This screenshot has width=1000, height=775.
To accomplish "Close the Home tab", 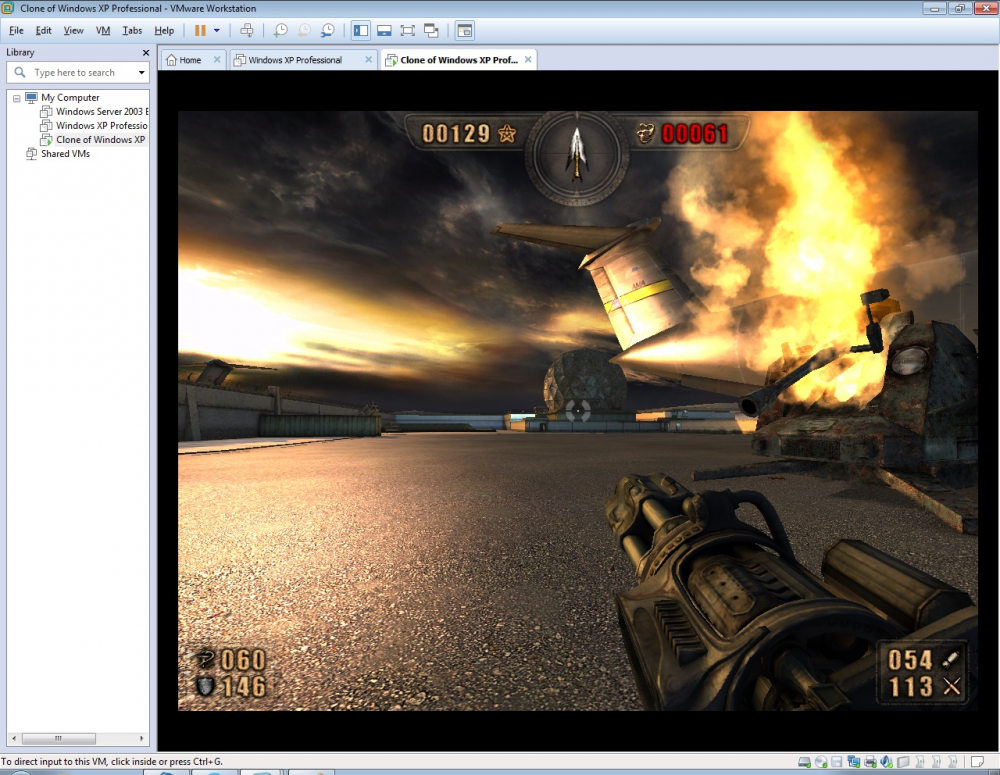I will pyautogui.click(x=217, y=60).
